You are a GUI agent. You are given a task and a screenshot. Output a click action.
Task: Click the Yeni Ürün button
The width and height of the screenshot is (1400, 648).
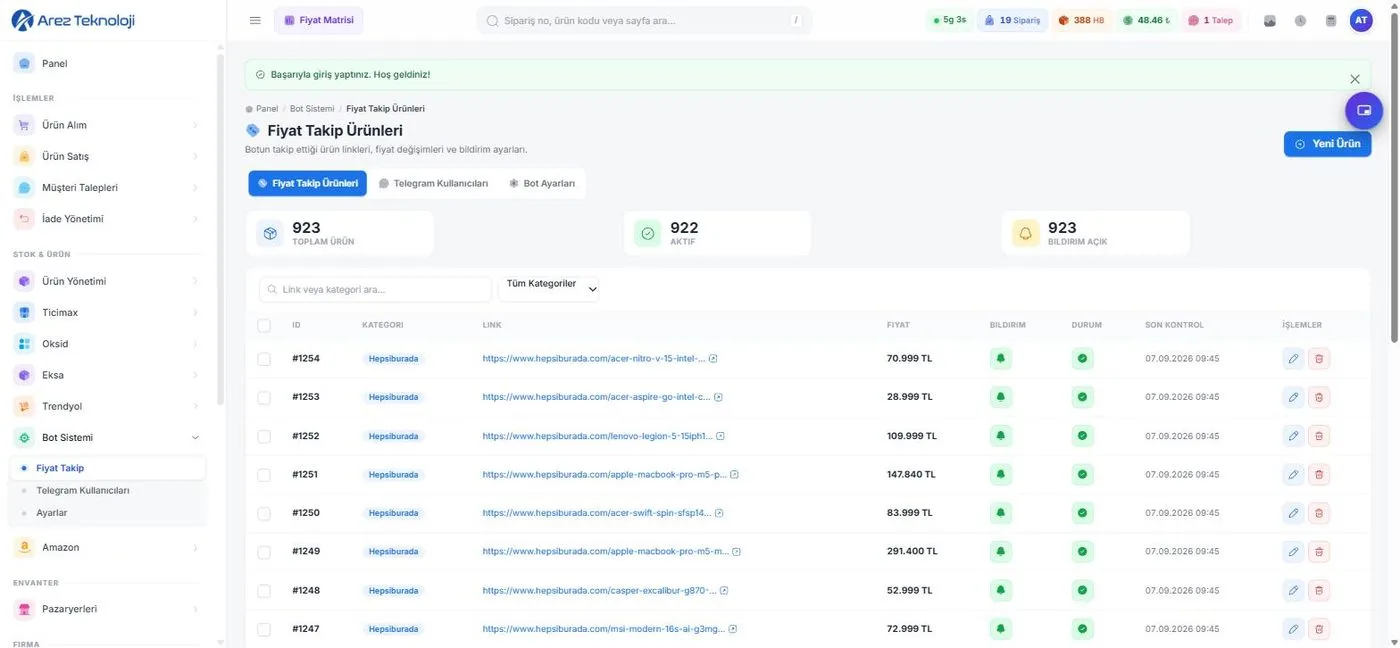click(x=1327, y=144)
